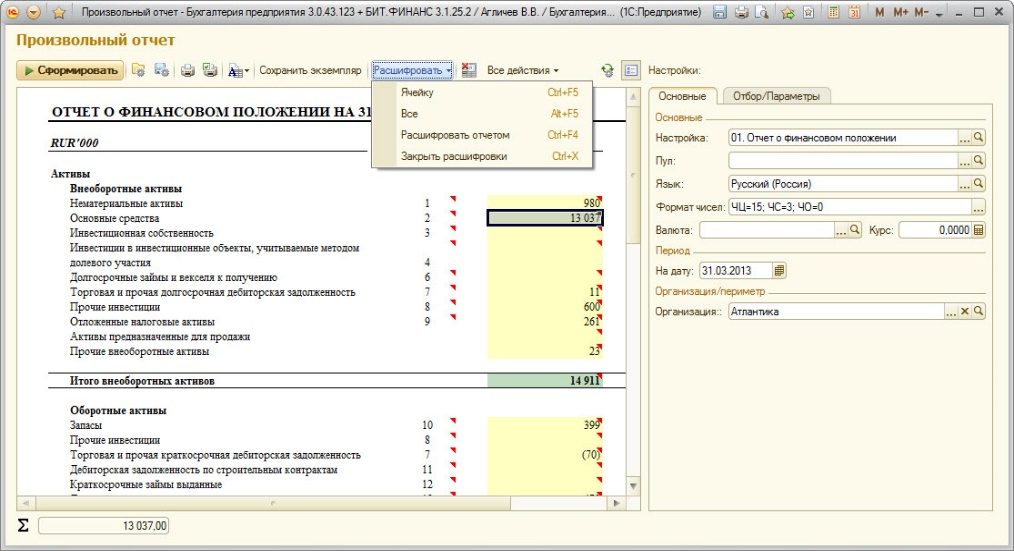The height and width of the screenshot is (551, 1014).
Task: Open calendar picker for На дату field
Action: [780, 270]
